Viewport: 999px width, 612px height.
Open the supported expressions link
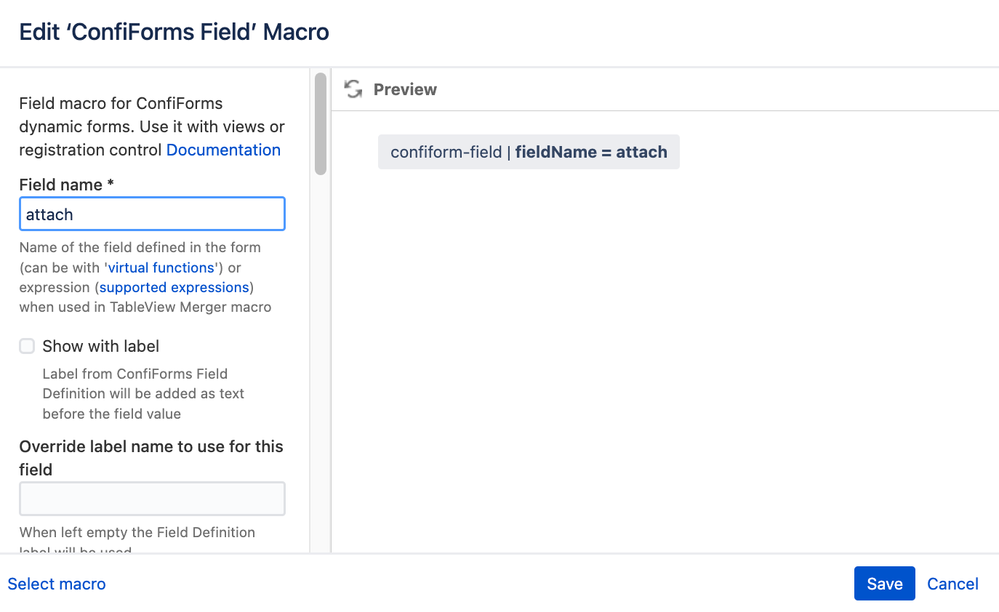click(174, 287)
